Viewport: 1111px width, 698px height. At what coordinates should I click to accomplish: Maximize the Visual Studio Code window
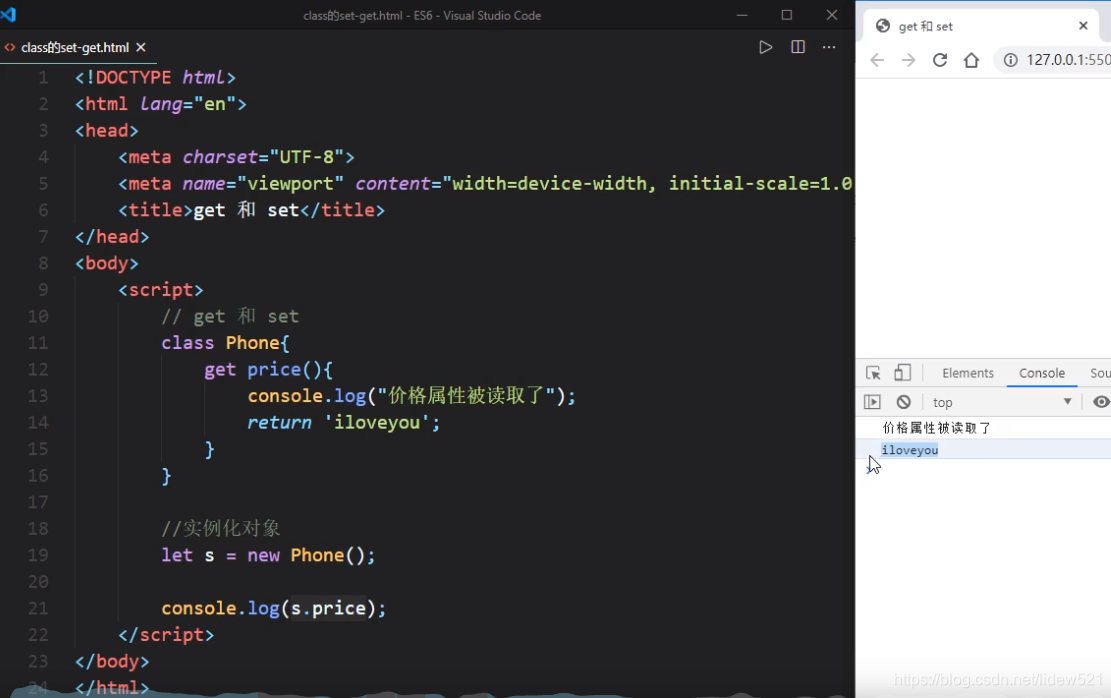point(786,15)
